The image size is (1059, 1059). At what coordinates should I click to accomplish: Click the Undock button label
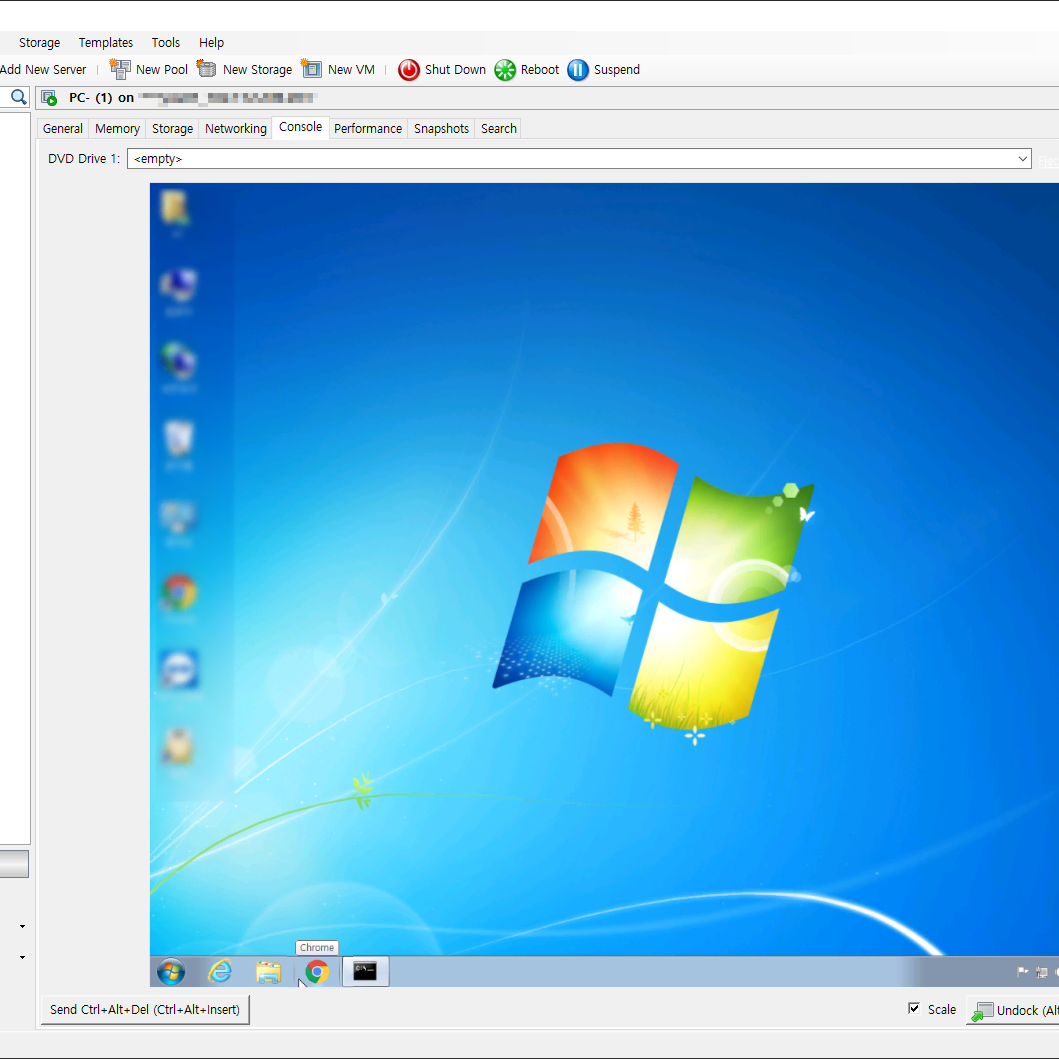1027,1010
